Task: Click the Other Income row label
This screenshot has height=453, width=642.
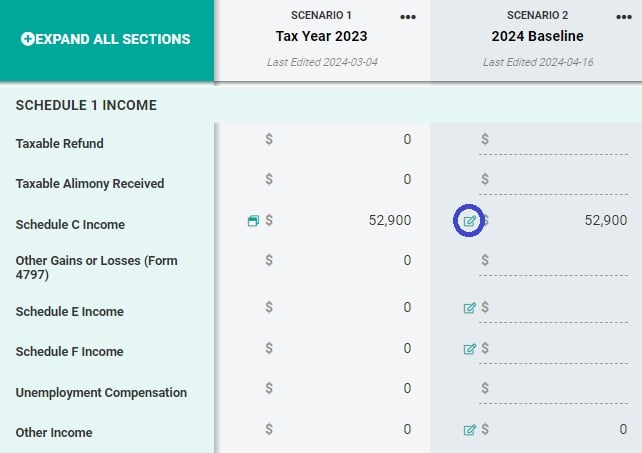Action: [x=54, y=433]
